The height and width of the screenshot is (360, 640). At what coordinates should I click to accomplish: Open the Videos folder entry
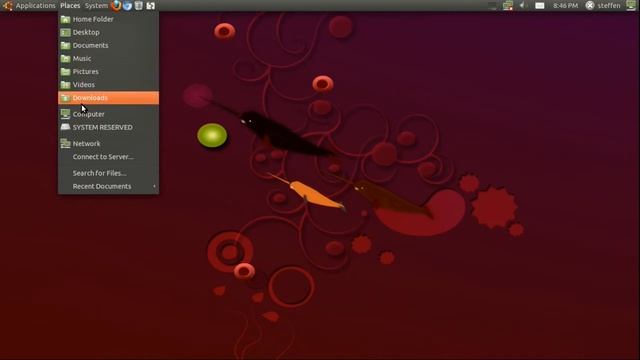pos(108,84)
